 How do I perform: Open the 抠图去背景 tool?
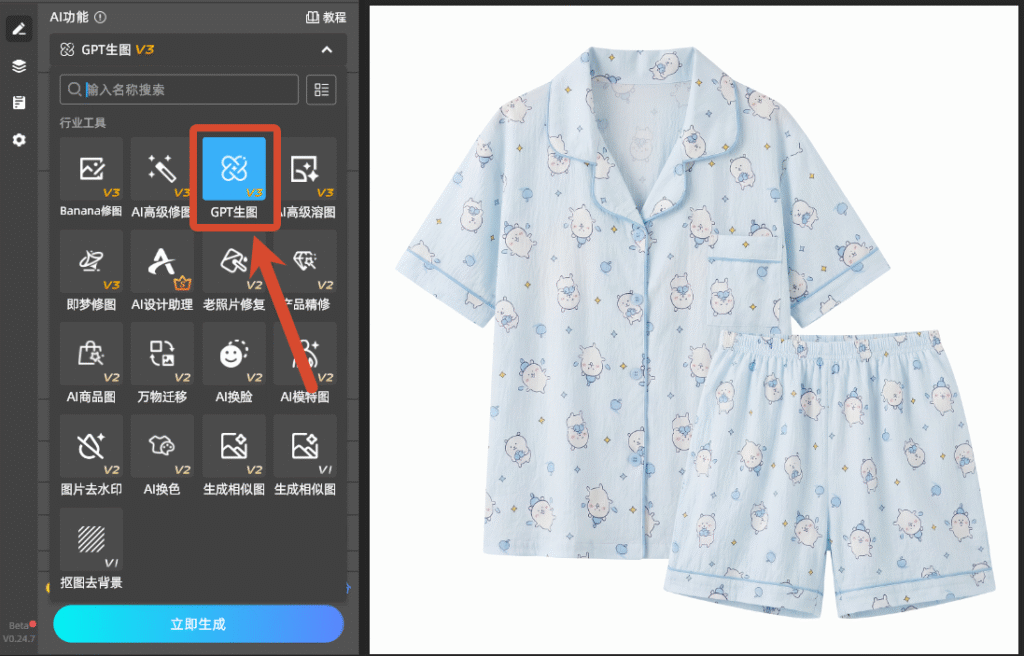pyautogui.click(x=91, y=549)
